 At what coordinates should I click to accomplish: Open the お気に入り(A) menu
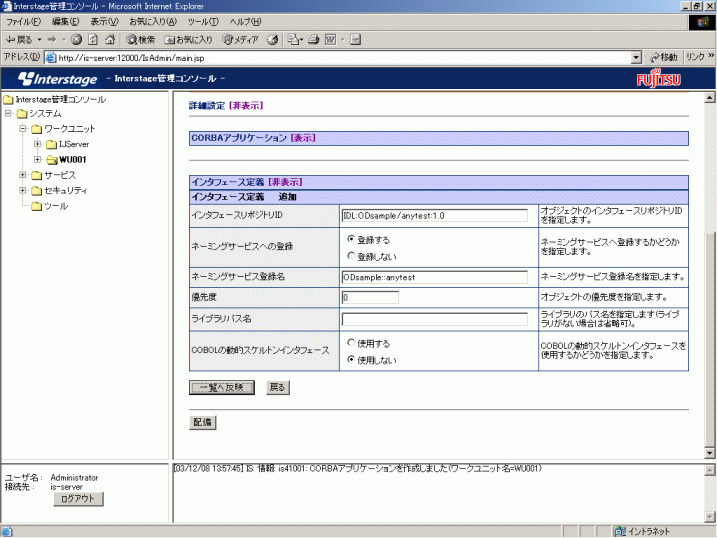click(x=153, y=21)
